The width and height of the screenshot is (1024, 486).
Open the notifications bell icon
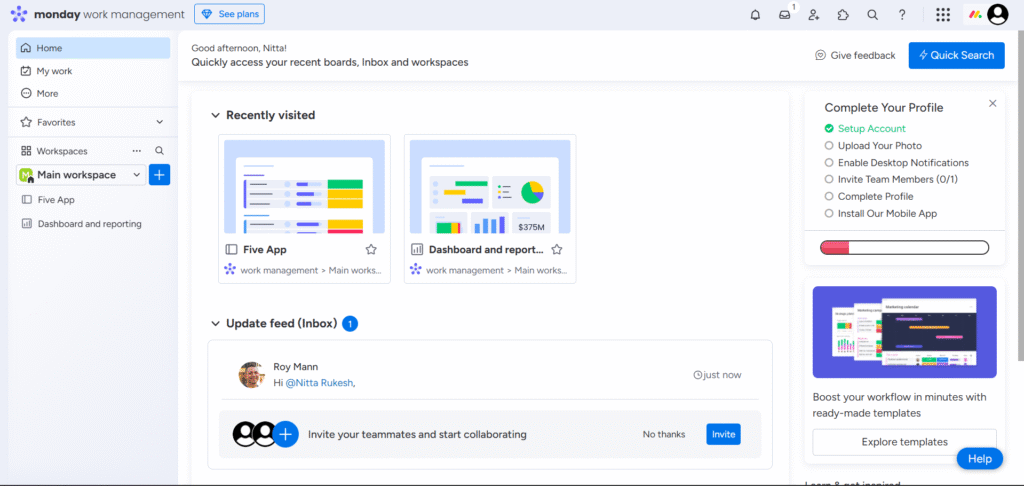(755, 15)
